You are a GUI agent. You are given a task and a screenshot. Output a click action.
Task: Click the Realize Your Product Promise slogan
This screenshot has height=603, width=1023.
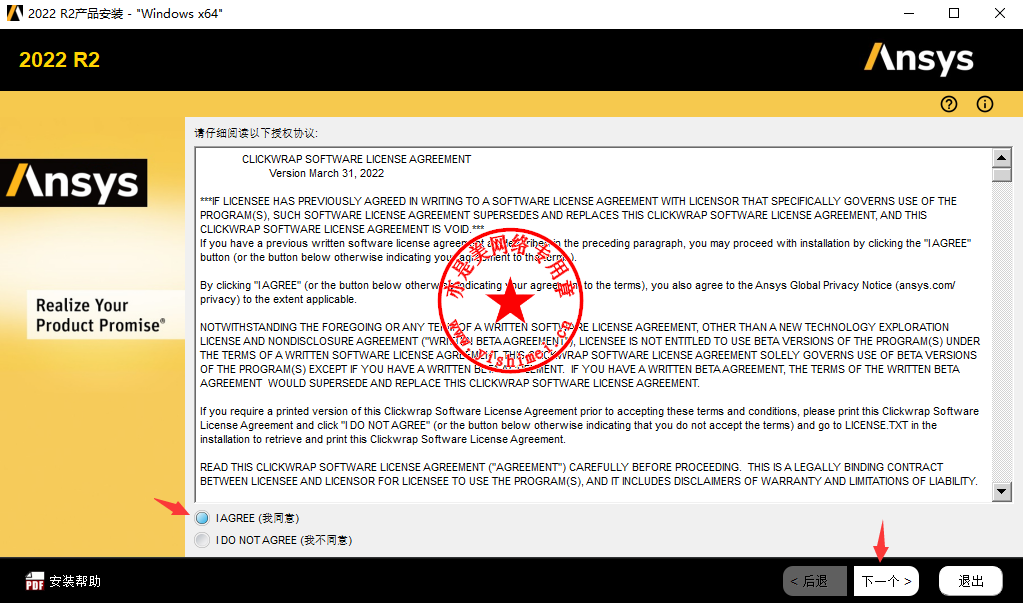point(100,315)
